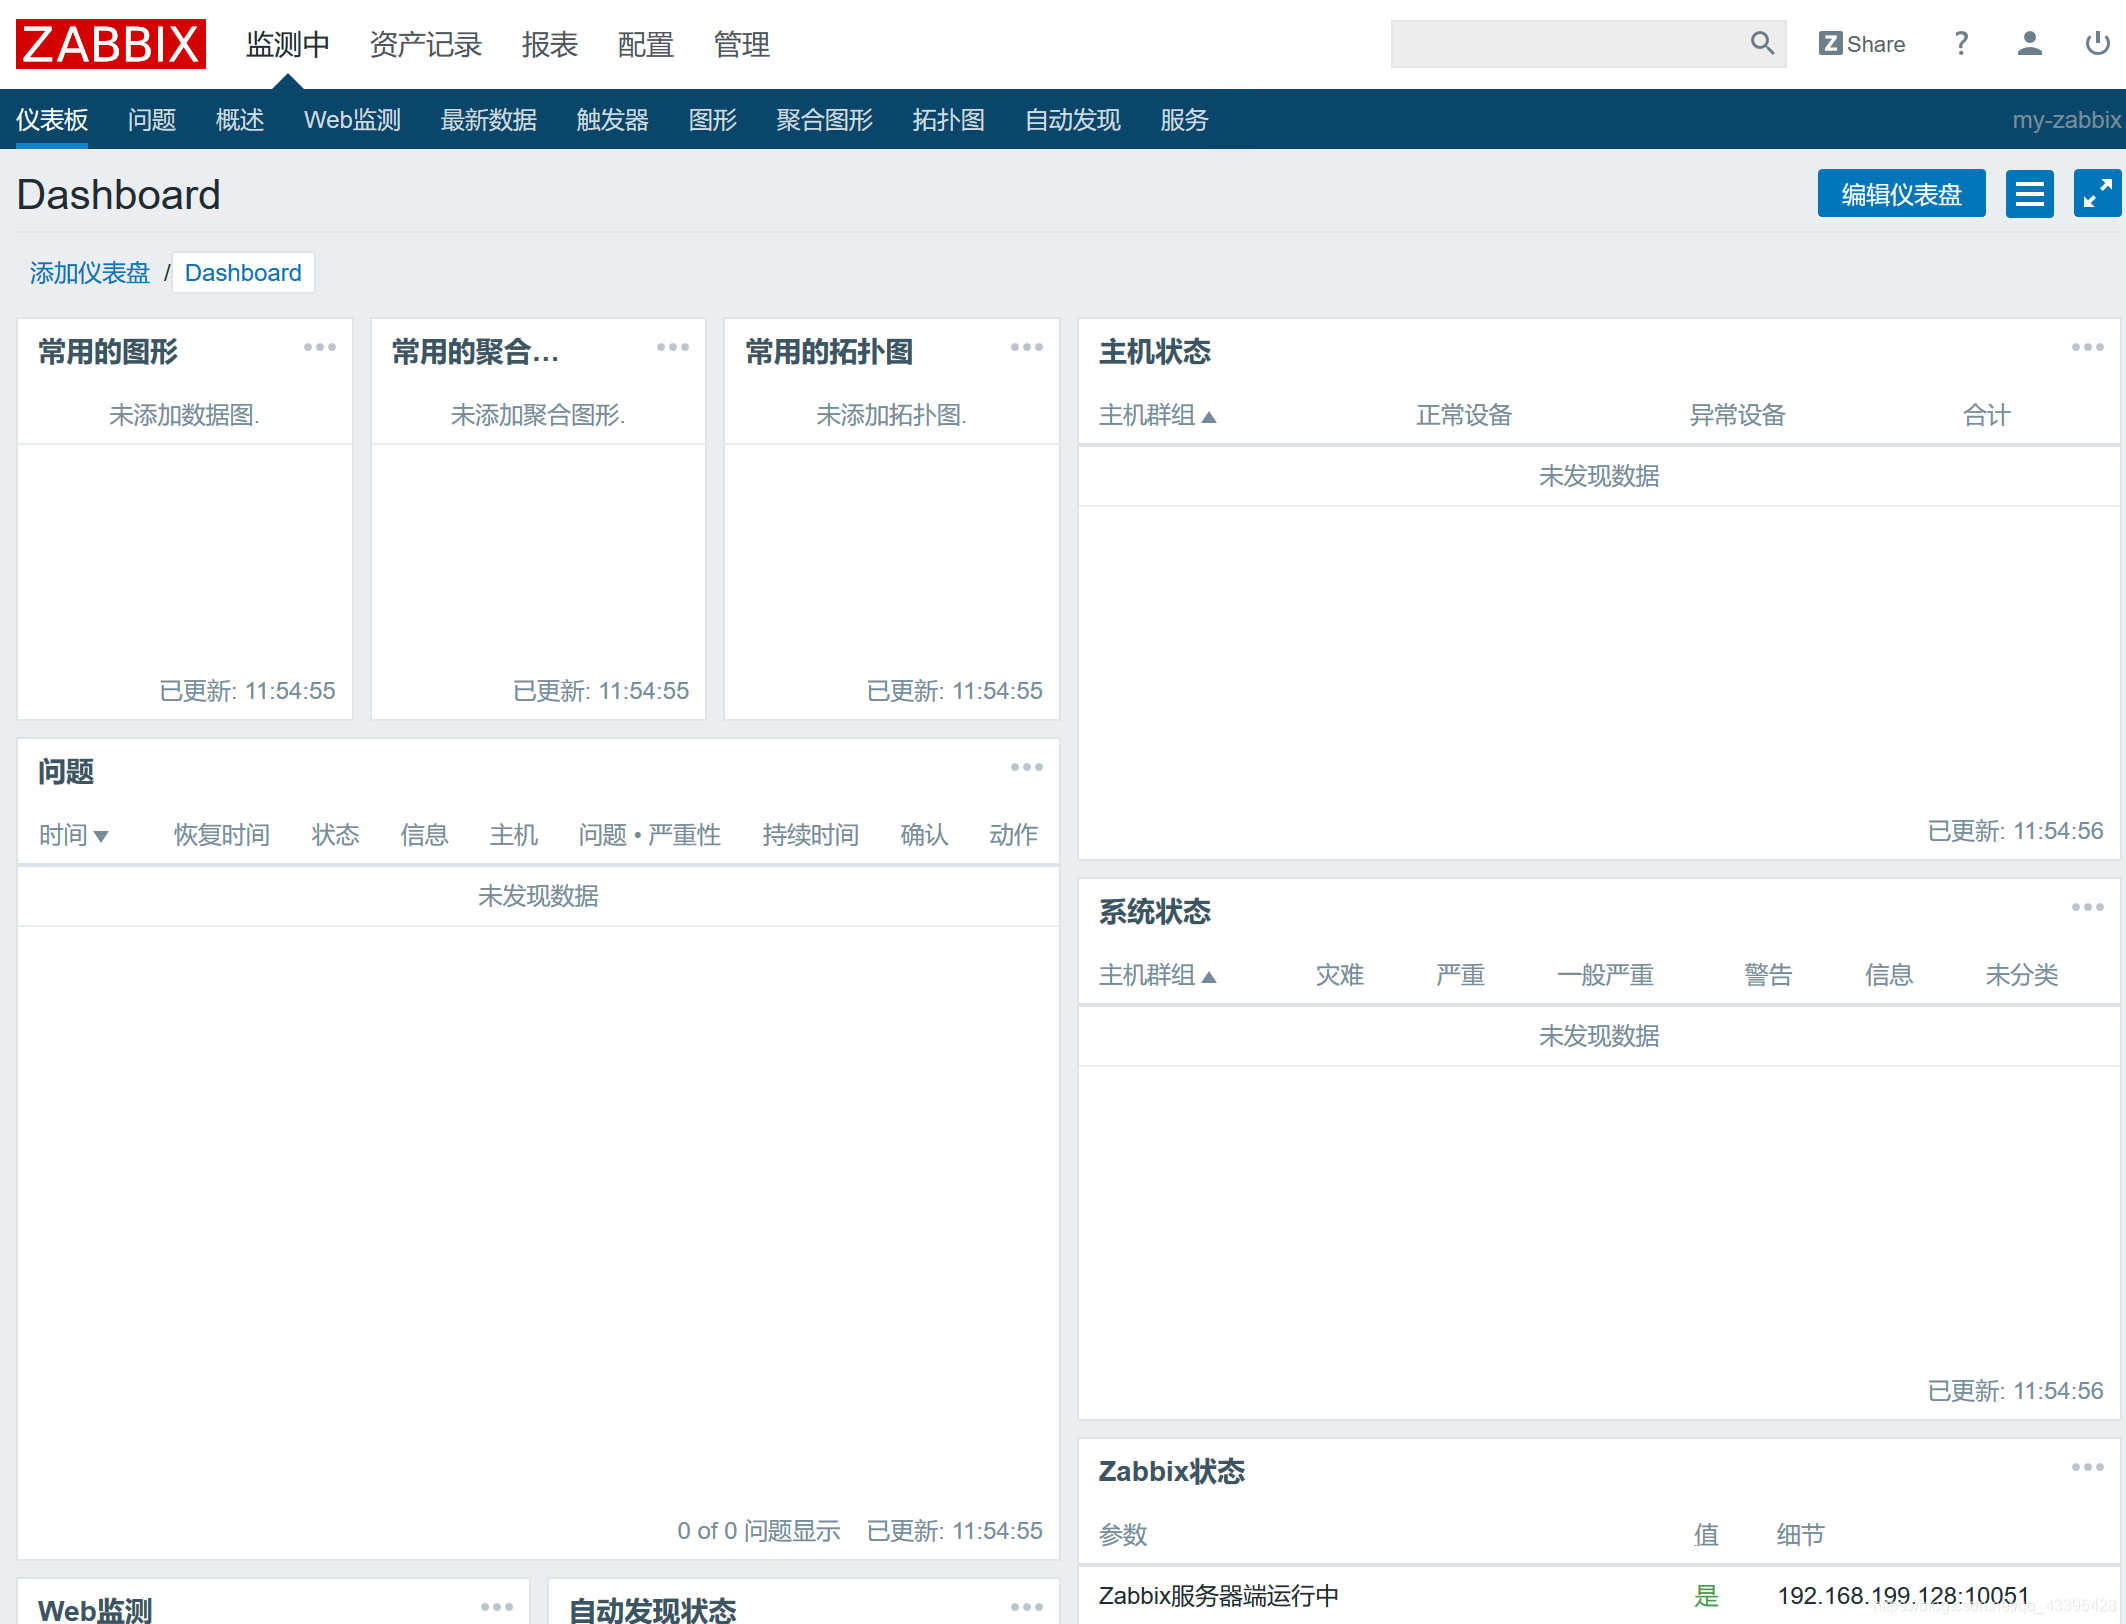Go to the 拓扑图 submenu tab

[949, 120]
